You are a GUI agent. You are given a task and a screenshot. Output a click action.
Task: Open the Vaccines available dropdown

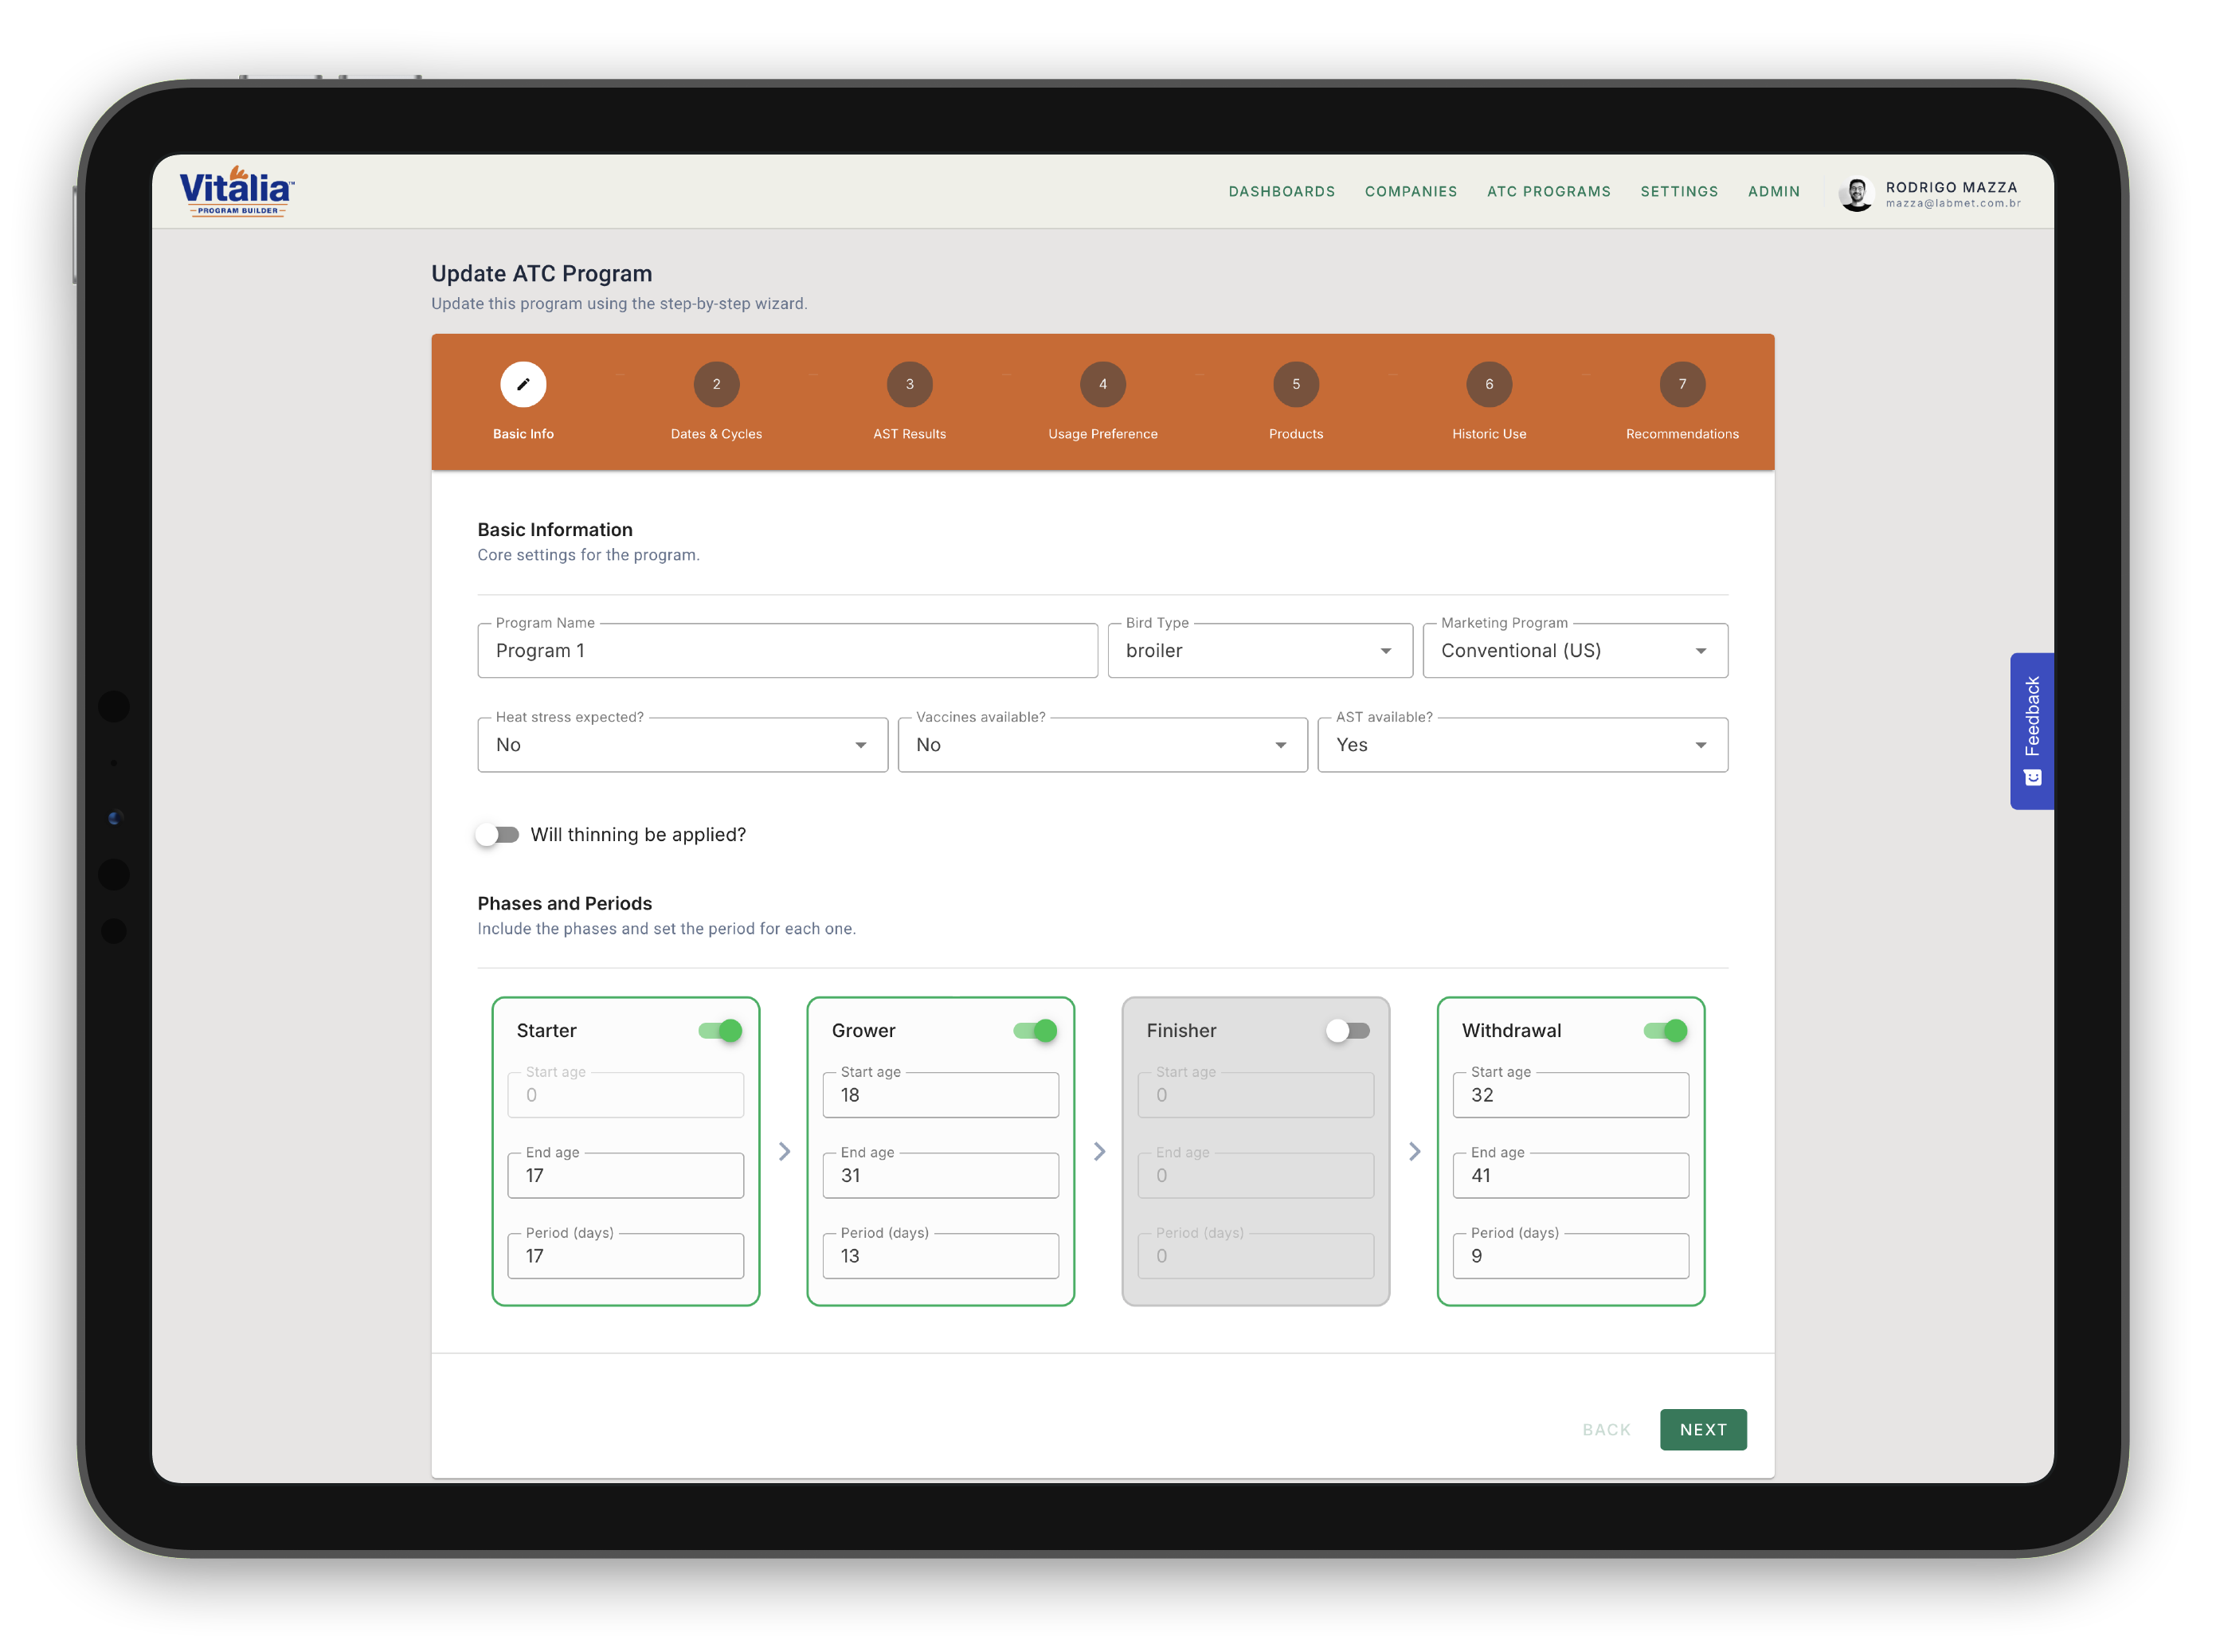1103,745
